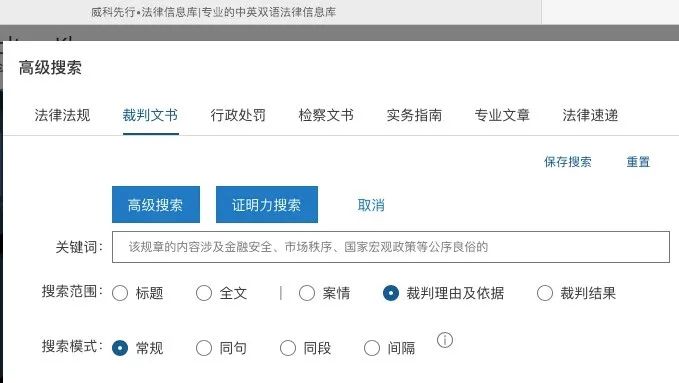The image size is (679, 383).
Task: Open the 法律速递 tab
Action: coord(590,115)
